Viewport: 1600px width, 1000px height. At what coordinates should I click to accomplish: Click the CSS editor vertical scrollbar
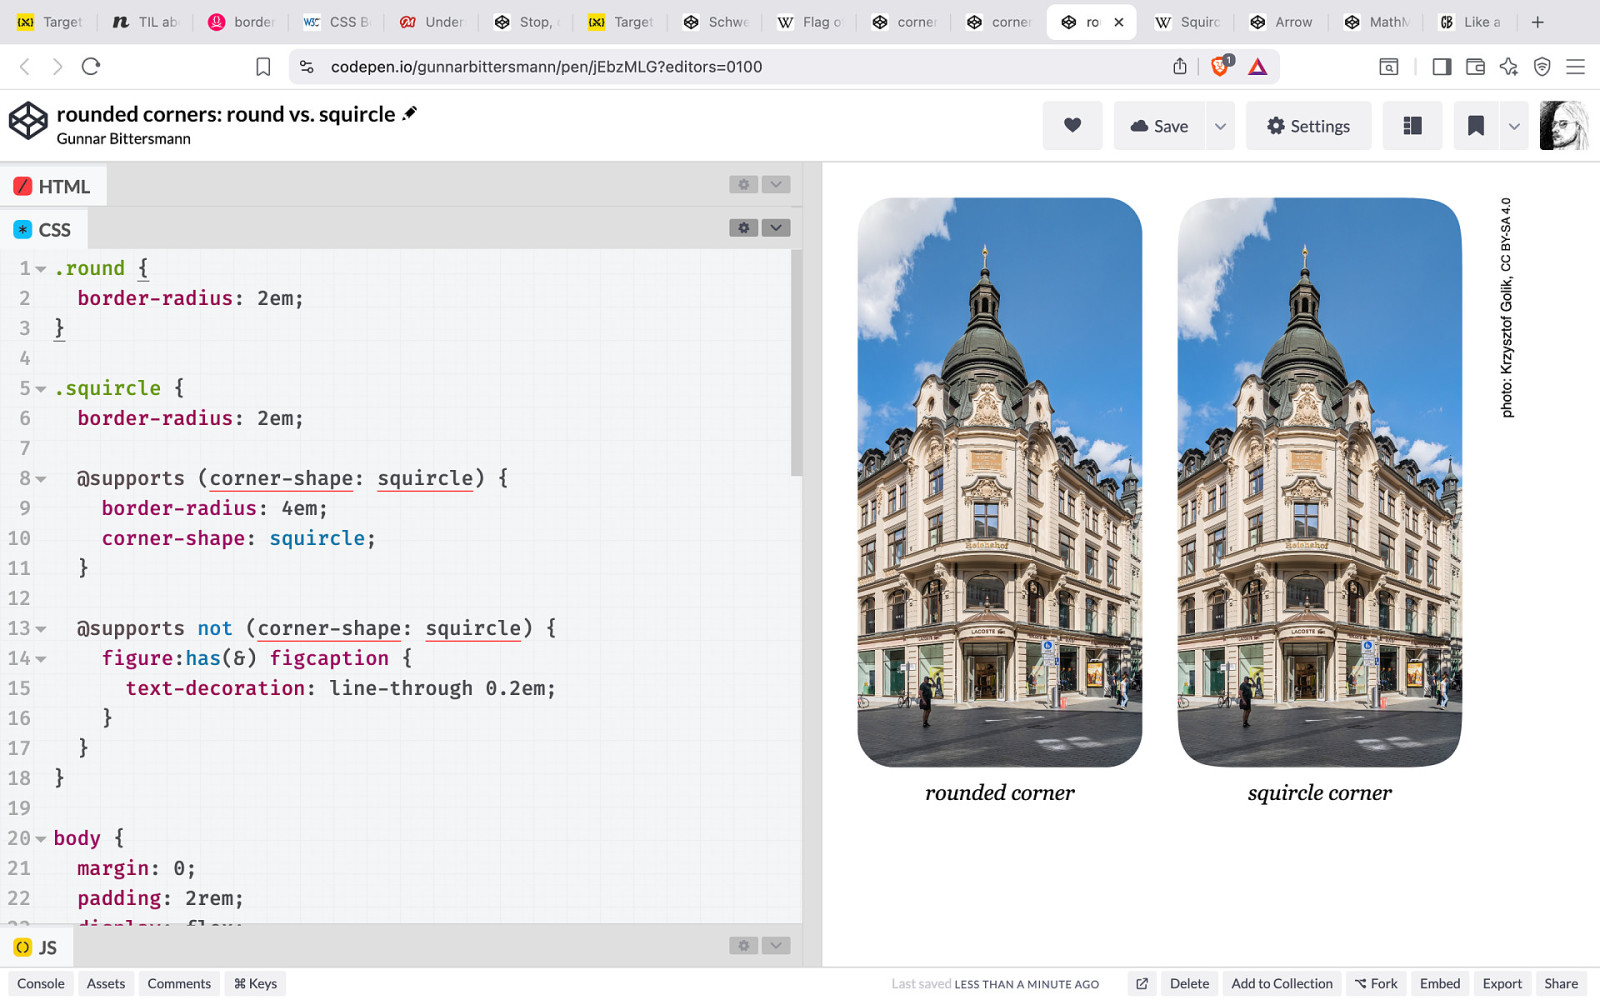point(796,363)
